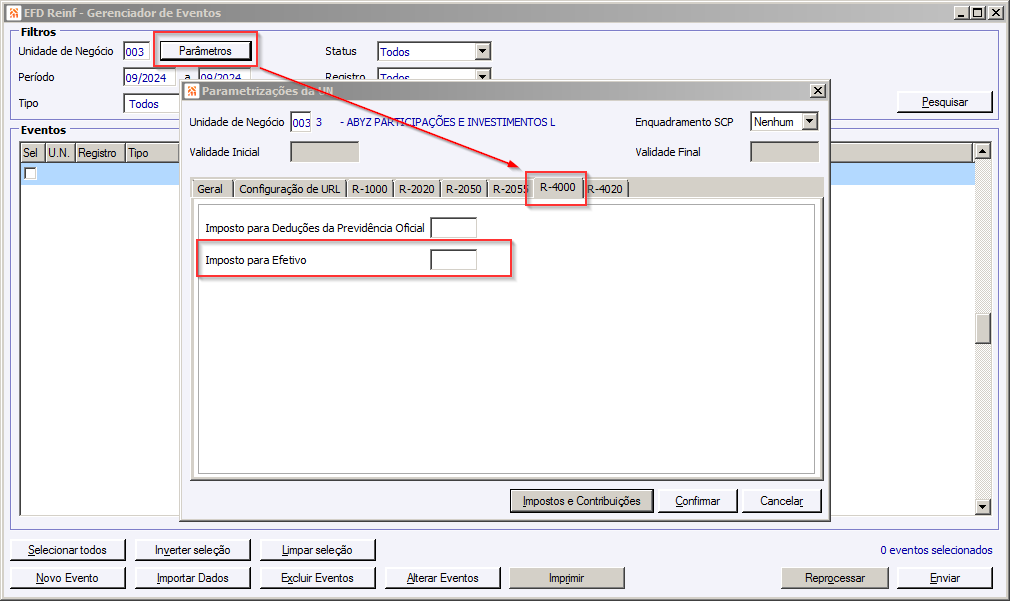Viewport: 1010px width, 601px height.
Task: Expand the Enquadramento SCP dropdown
Action: [x=810, y=121]
